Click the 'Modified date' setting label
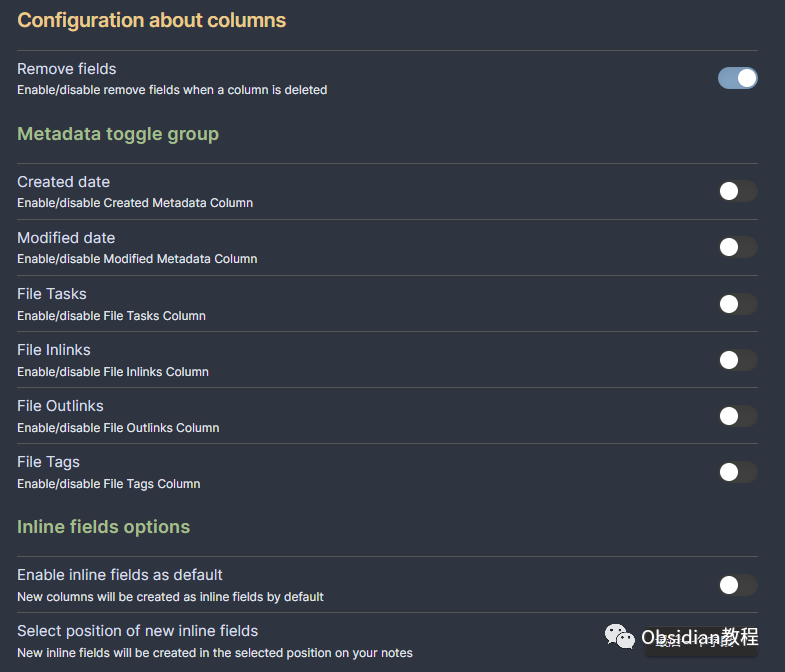 [66, 238]
